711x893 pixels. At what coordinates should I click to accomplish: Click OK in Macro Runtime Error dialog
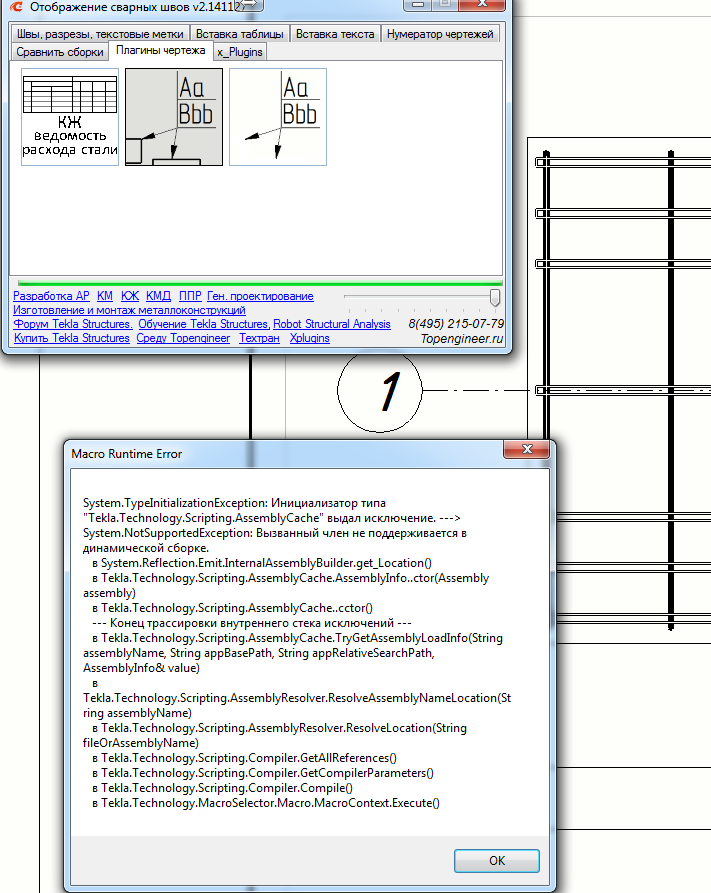point(497,861)
